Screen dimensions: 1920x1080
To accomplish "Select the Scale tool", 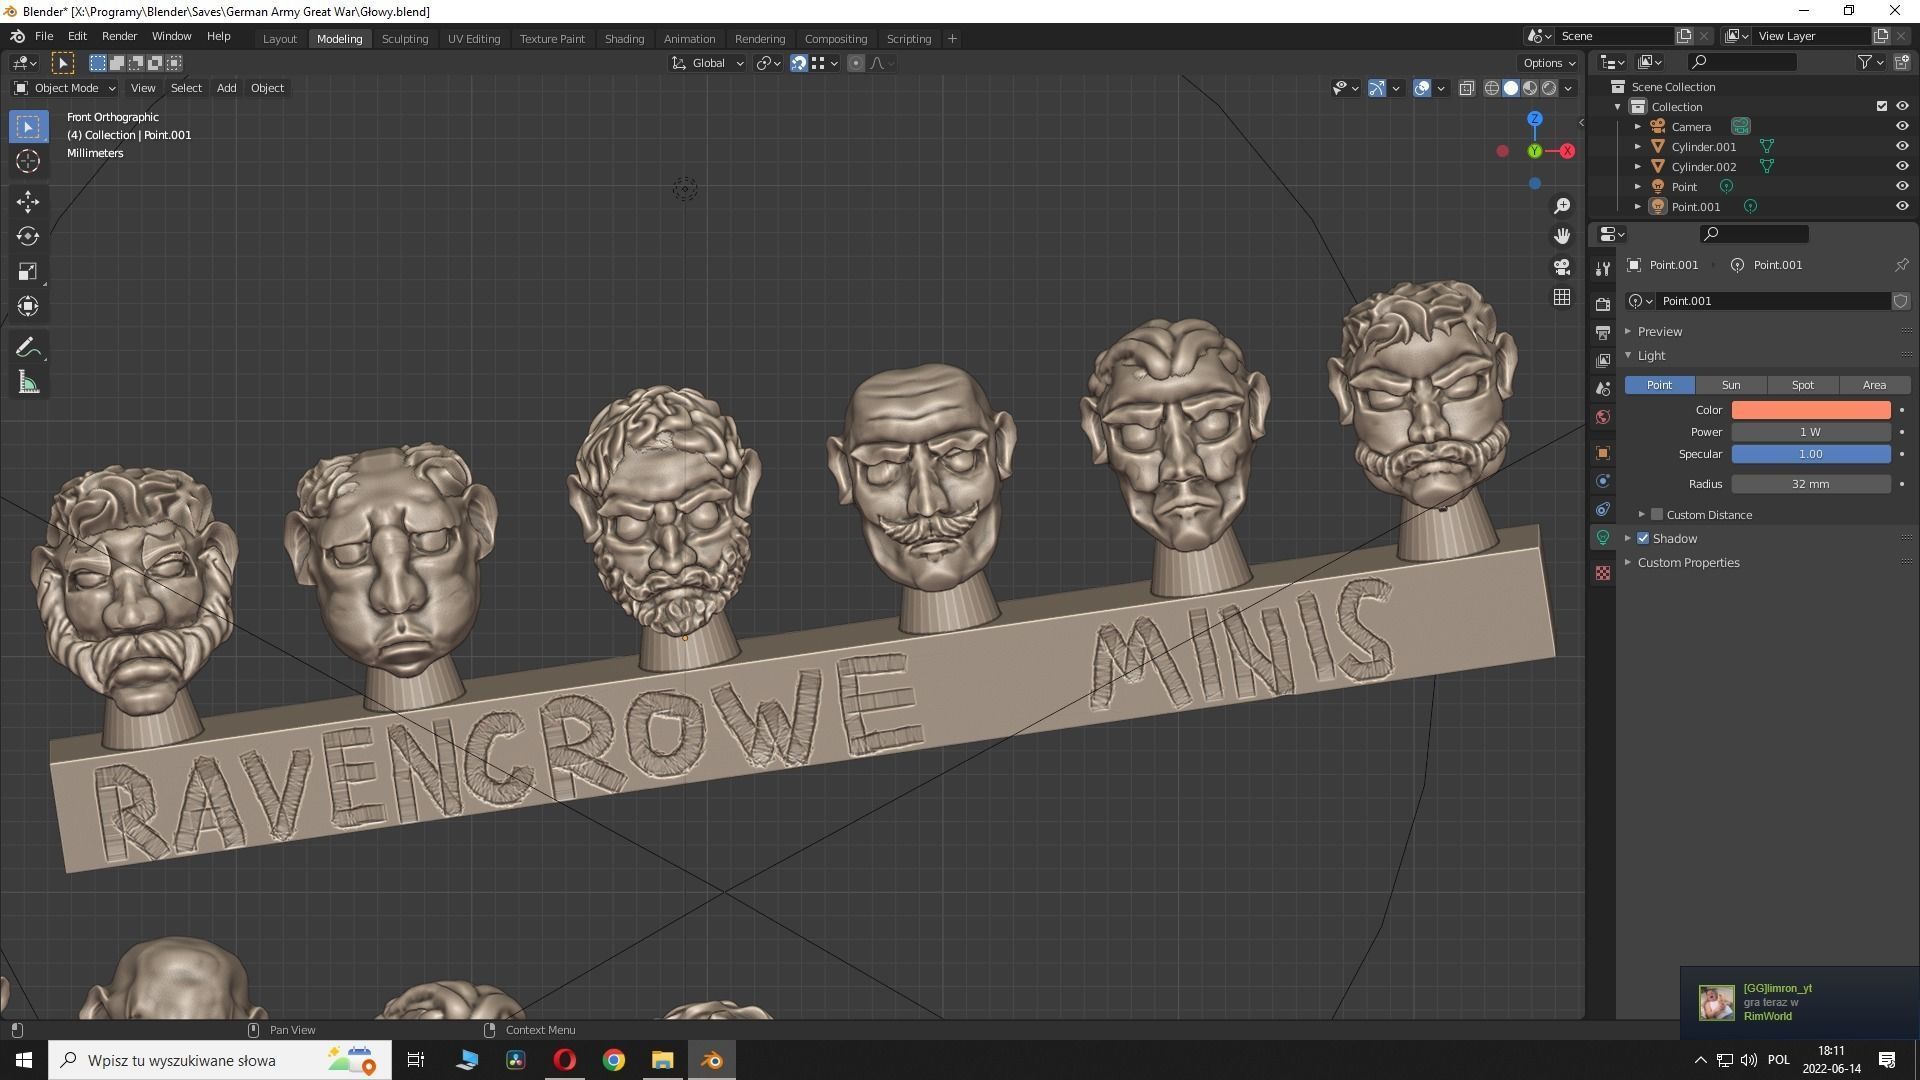I will pos(28,271).
